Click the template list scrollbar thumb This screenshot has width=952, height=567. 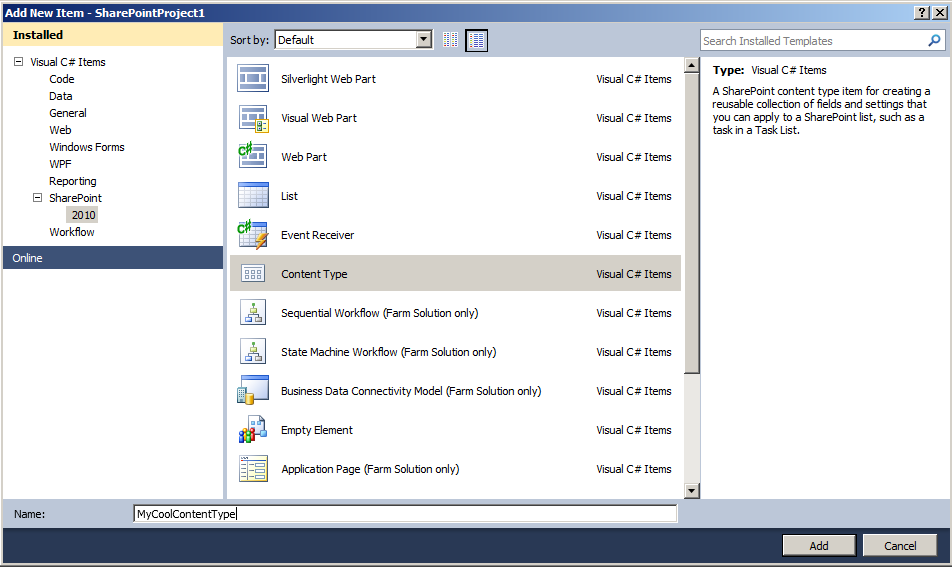pyautogui.click(x=692, y=223)
